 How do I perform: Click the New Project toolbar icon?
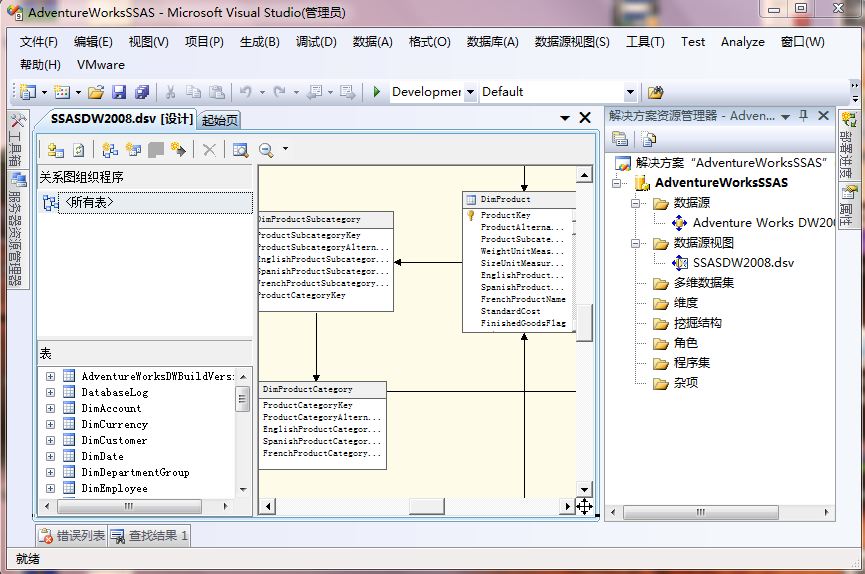[27, 92]
